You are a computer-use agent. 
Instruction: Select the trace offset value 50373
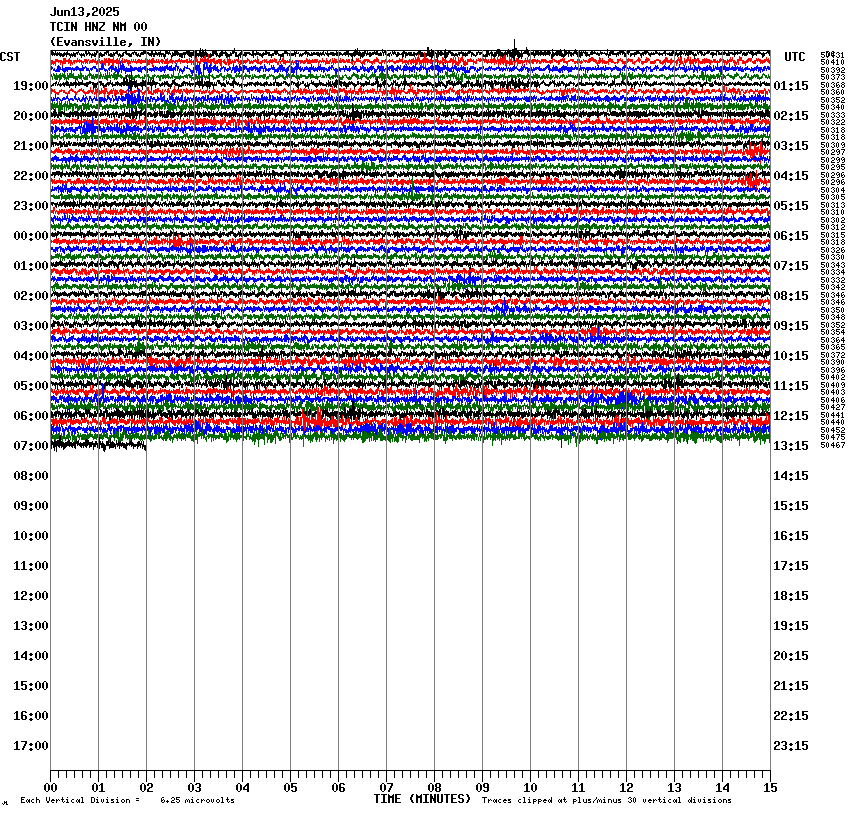pos(833,77)
